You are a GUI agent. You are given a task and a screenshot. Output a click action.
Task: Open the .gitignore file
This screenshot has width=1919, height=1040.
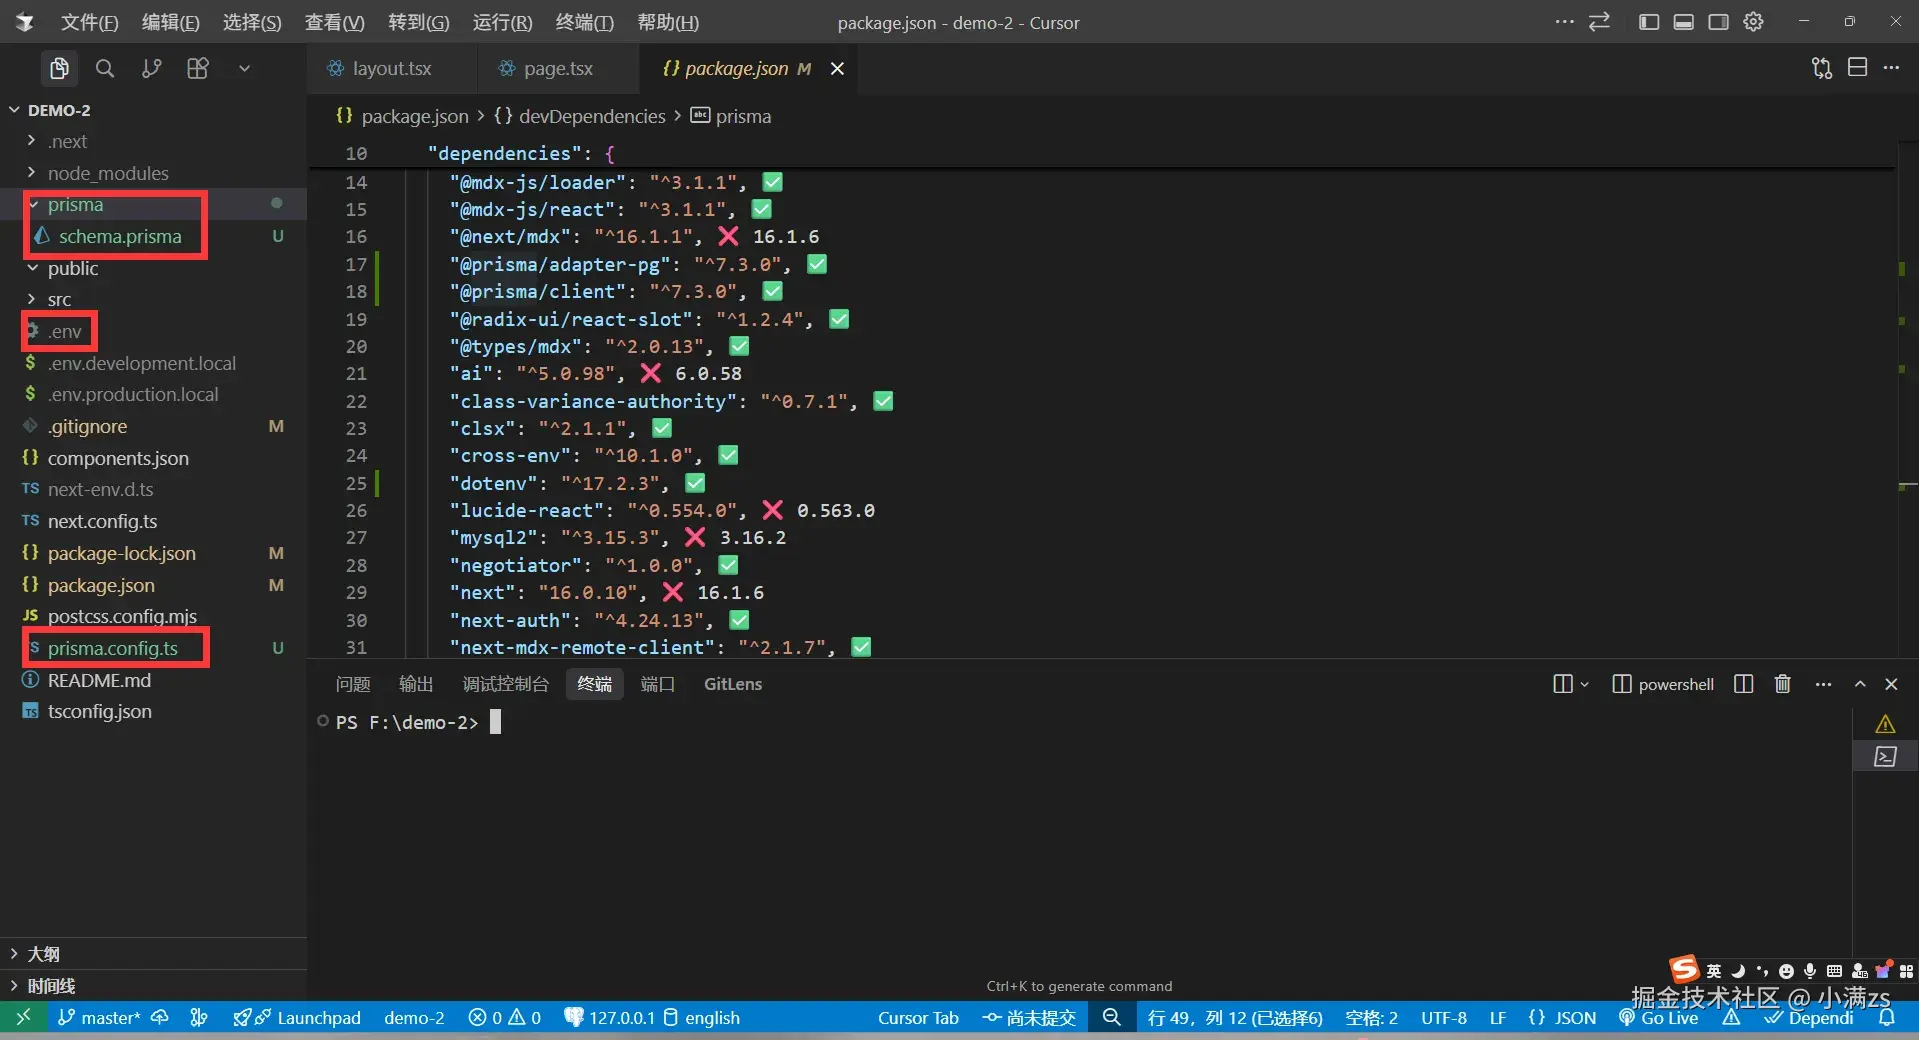click(x=88, y=426)
